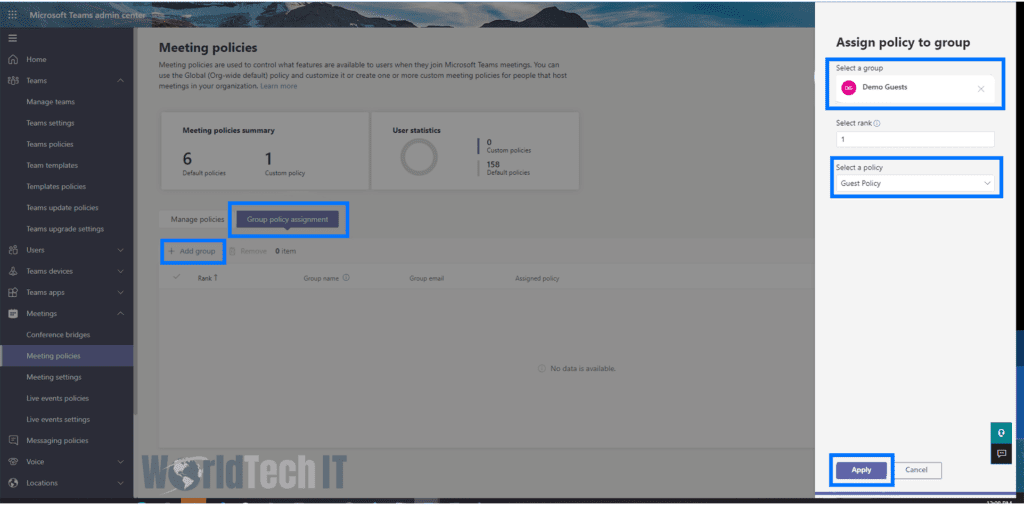The height and width of the screenshot is (505, 1024).
Task: Open Teams upgrade settings in sidebar
Action: 65,229
